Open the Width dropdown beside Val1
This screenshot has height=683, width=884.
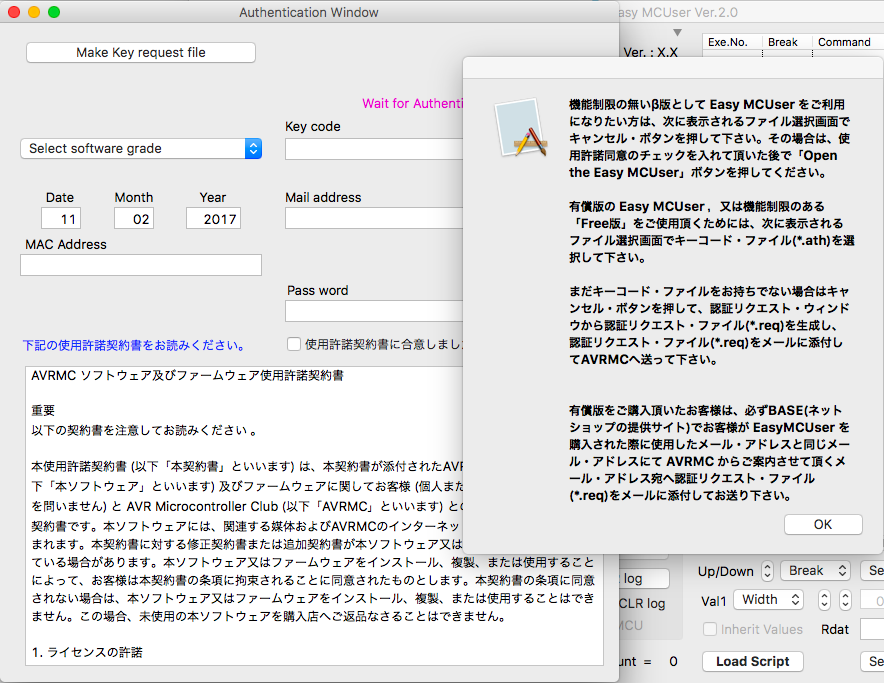click(768, 600)
